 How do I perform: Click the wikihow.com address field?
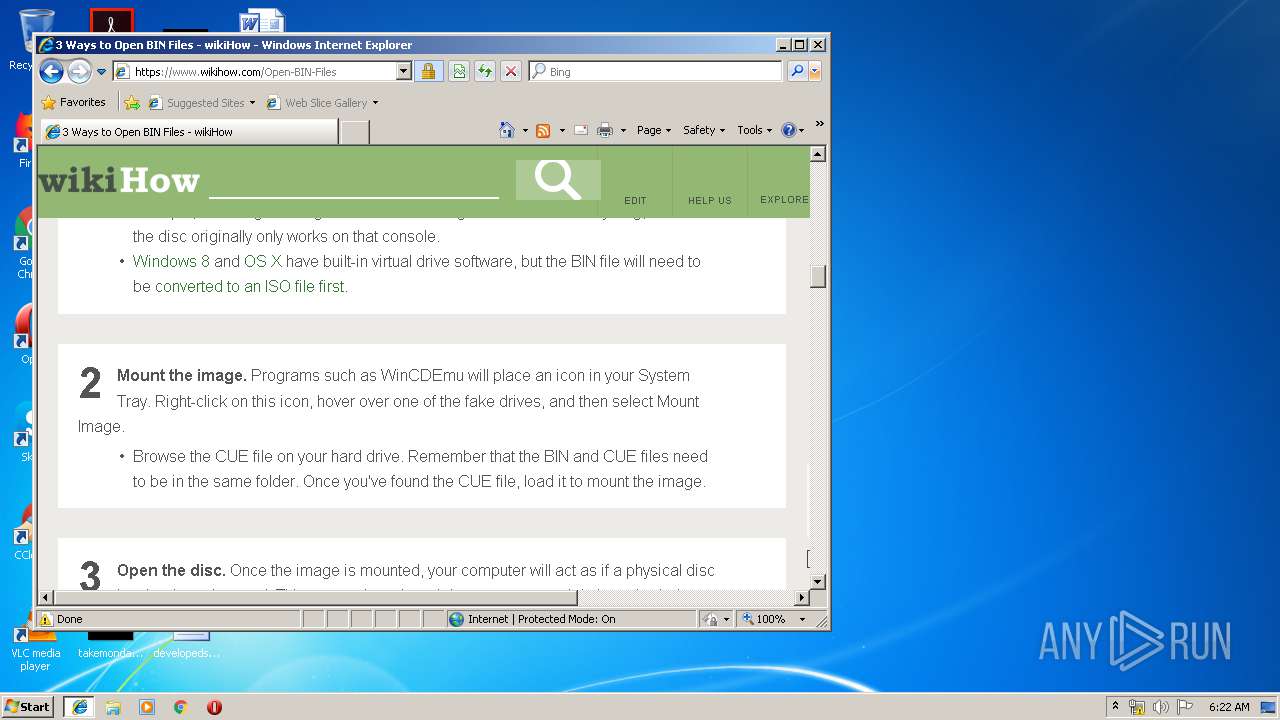tap(263, 72)
